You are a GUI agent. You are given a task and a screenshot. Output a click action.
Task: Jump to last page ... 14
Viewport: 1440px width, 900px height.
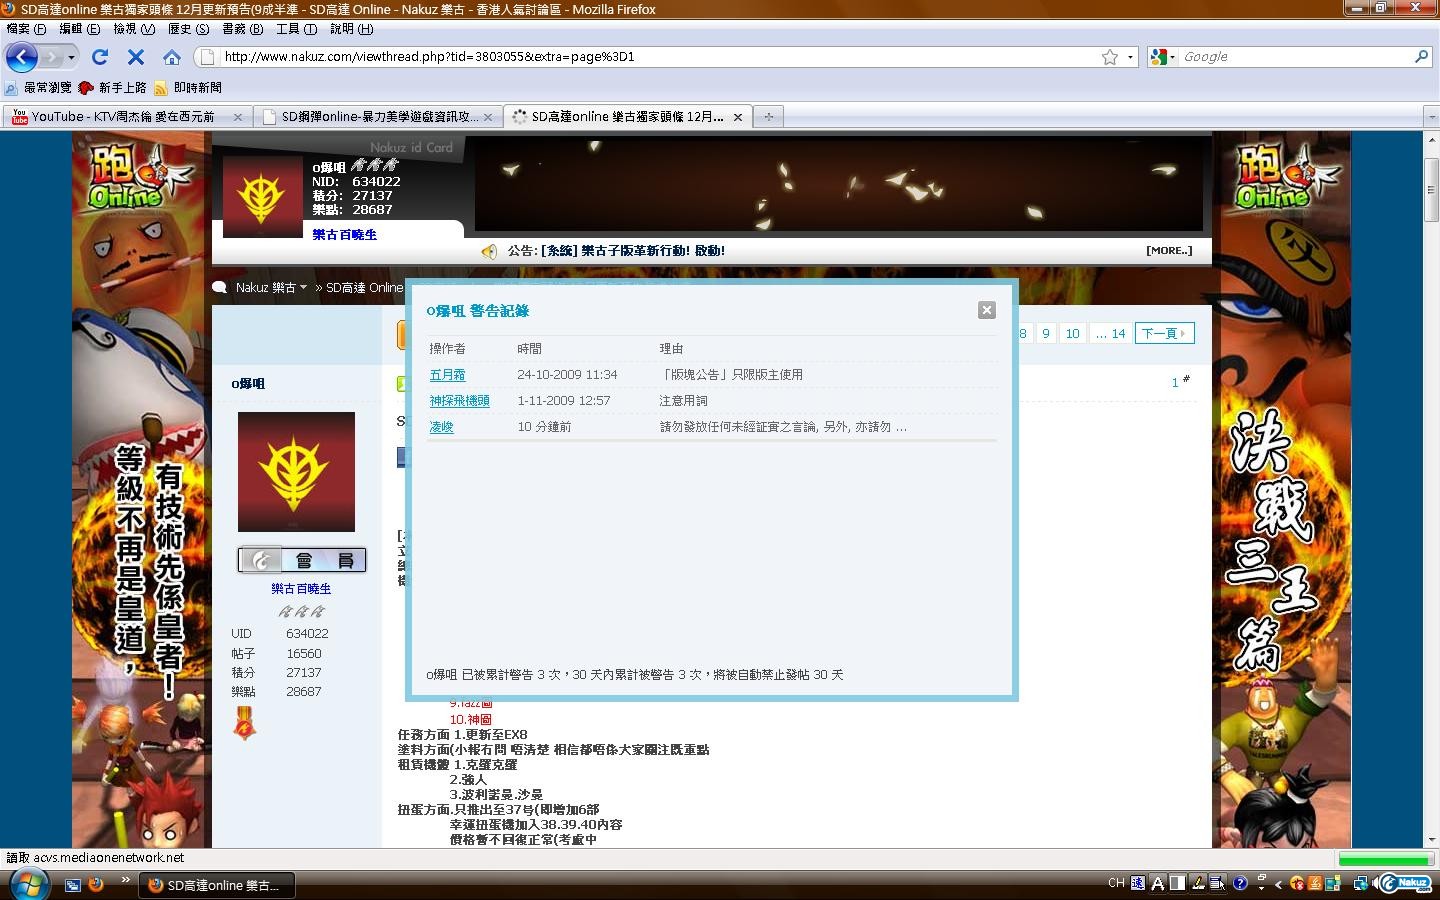click(x=1111, y=333)
